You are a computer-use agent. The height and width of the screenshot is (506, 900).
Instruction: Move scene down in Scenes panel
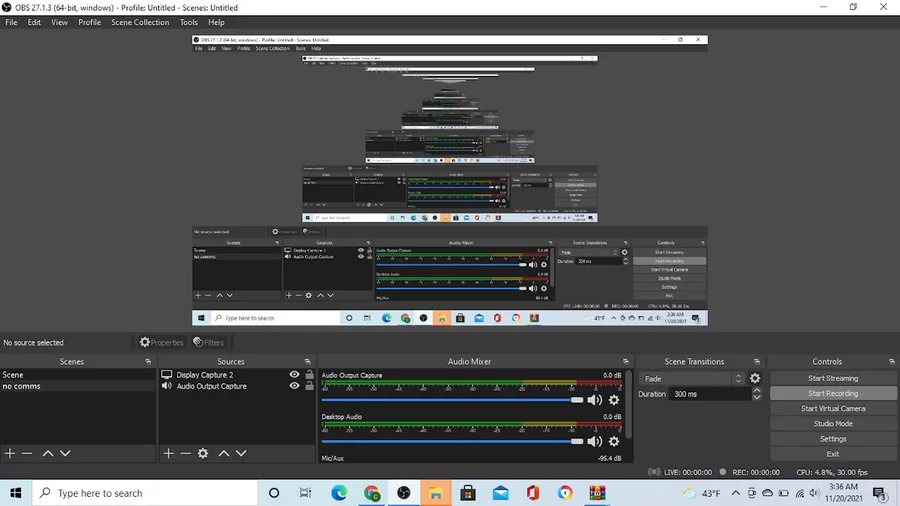pos(65,453)
